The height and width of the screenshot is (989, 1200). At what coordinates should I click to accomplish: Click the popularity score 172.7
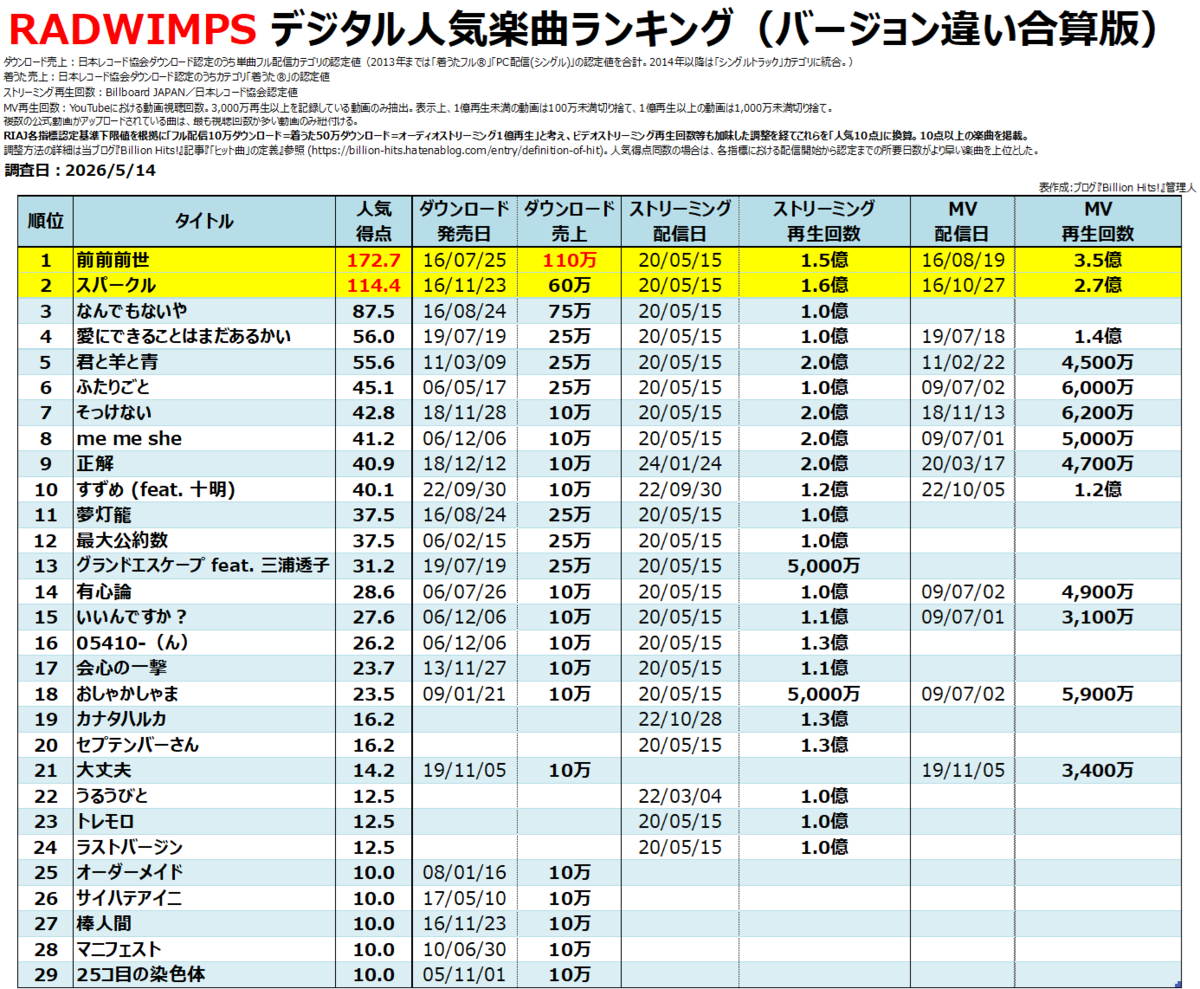(376, 260)
